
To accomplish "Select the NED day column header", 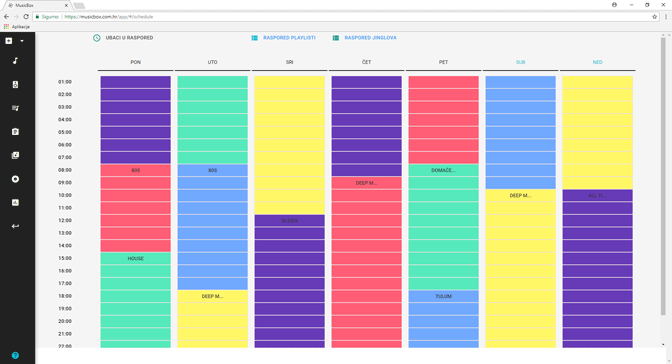I will pyautogui.click(x=597, y=62).
